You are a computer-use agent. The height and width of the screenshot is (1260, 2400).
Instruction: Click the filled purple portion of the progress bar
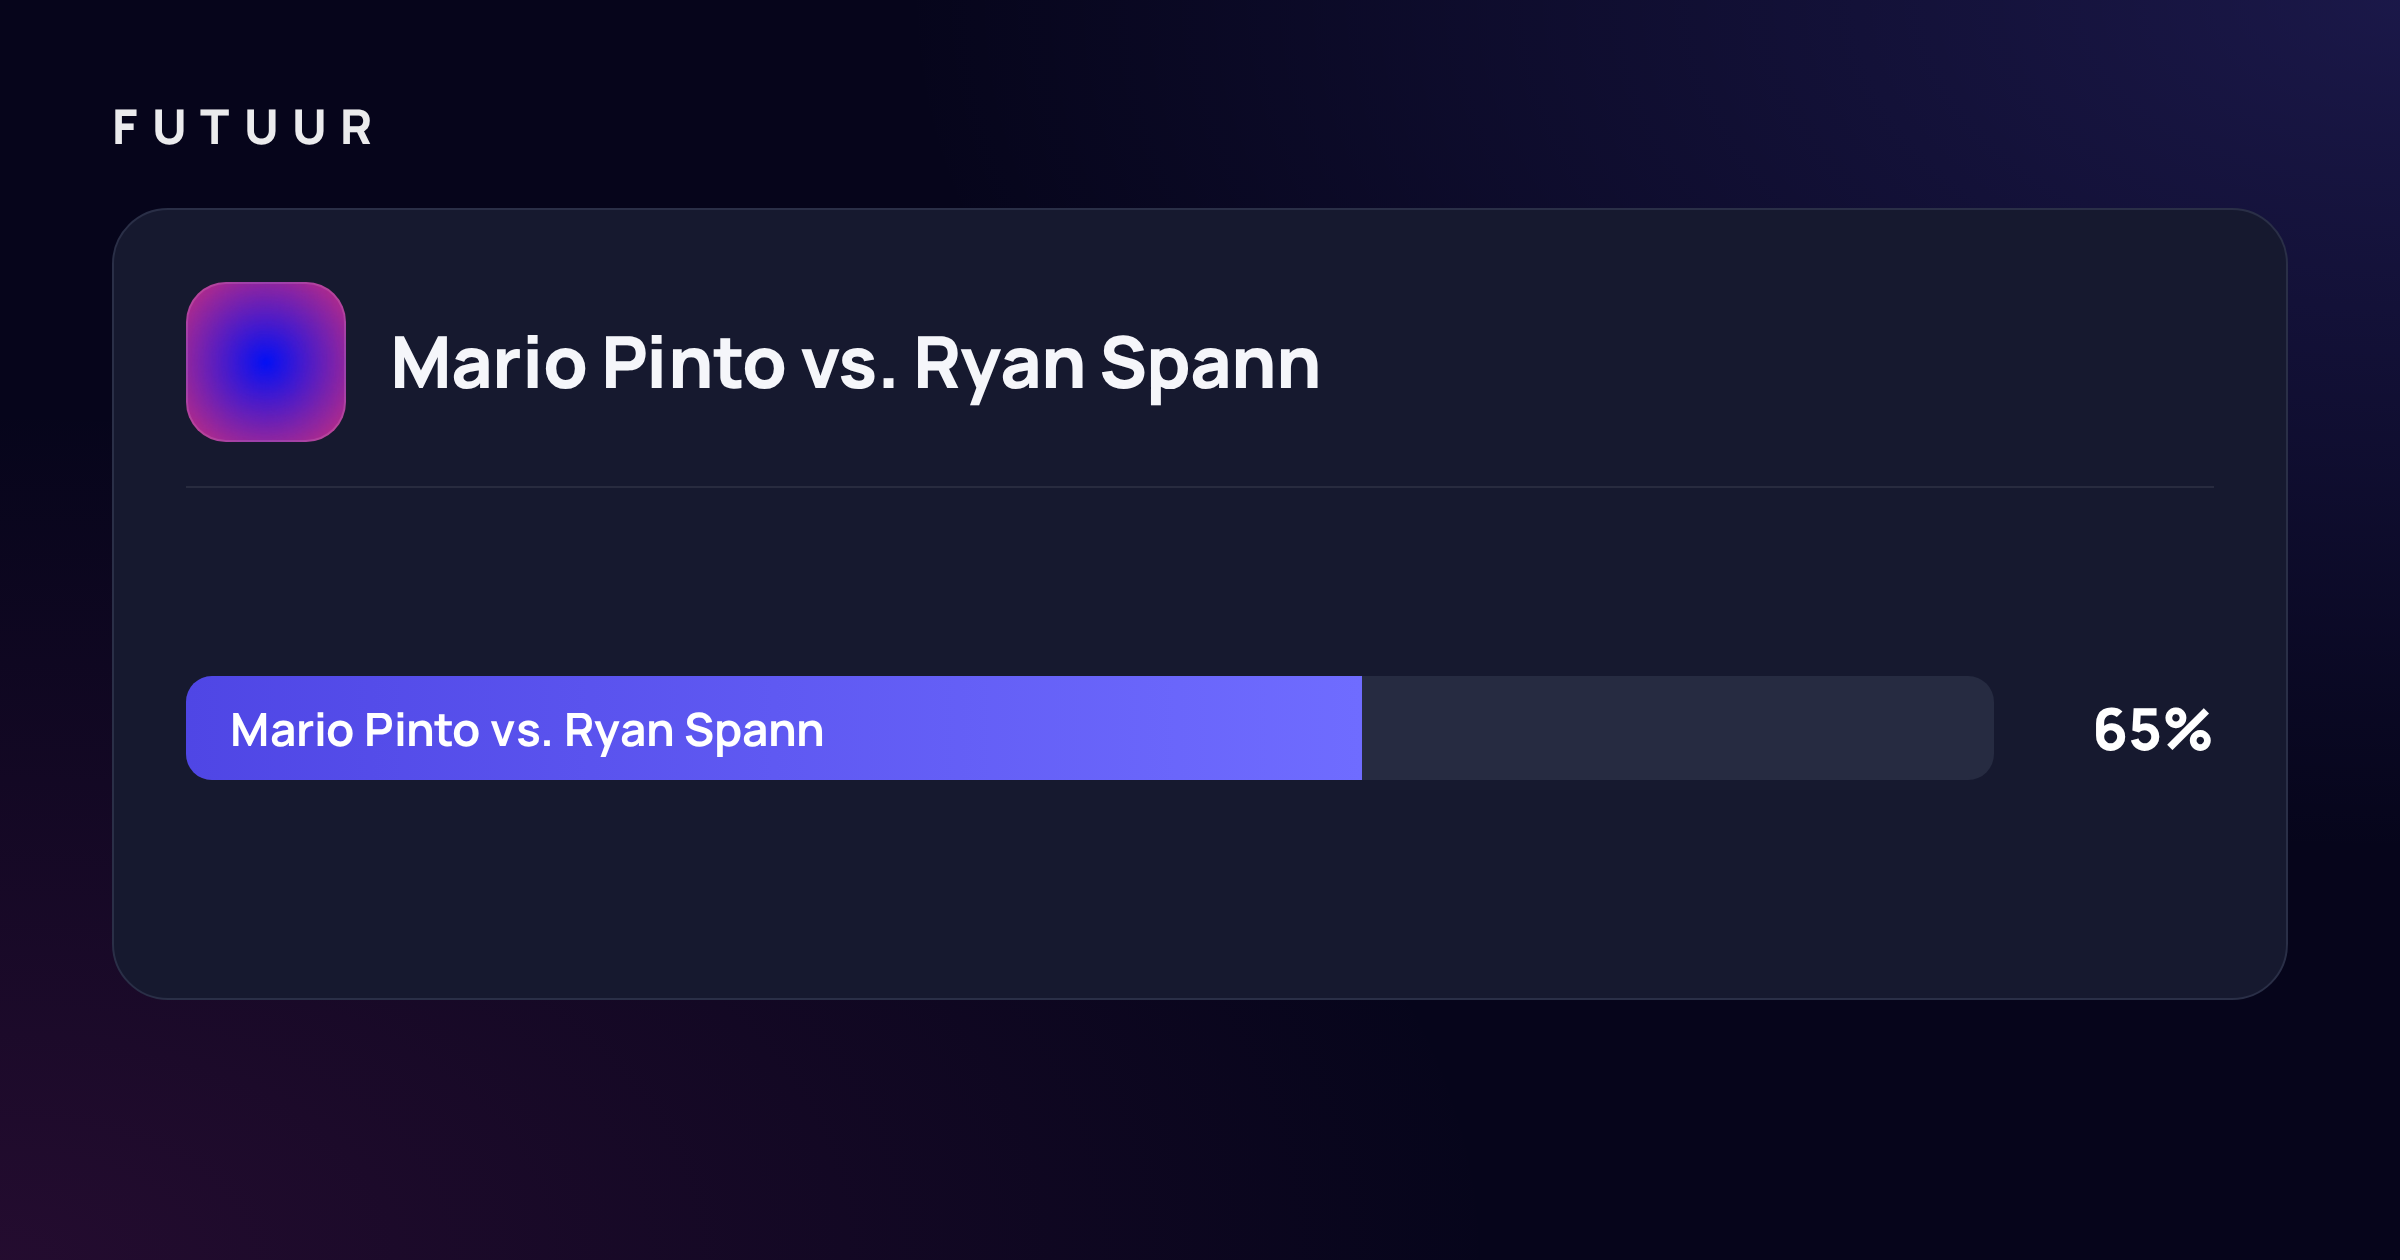pyautogui.click(x=774, y=728)
